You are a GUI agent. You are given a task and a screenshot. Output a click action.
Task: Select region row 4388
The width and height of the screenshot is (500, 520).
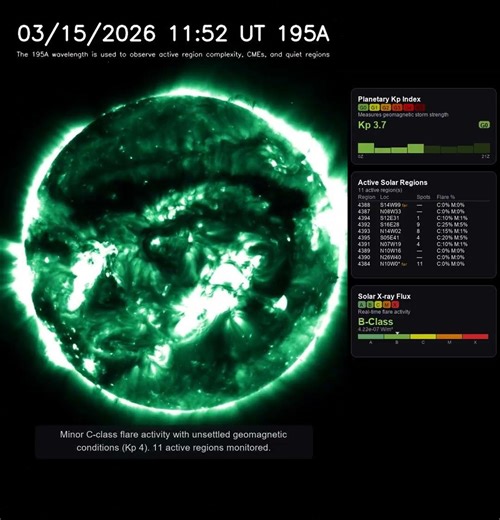423,205
